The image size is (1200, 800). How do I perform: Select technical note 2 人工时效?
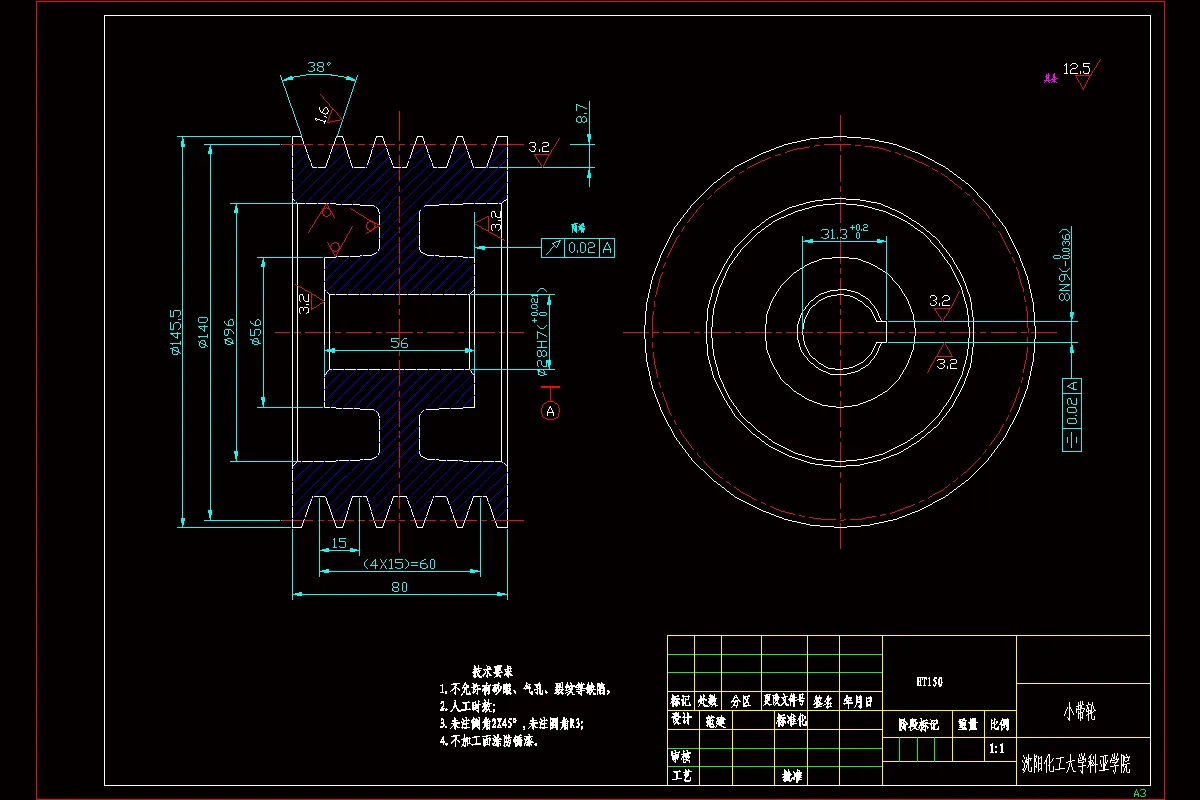468,706
